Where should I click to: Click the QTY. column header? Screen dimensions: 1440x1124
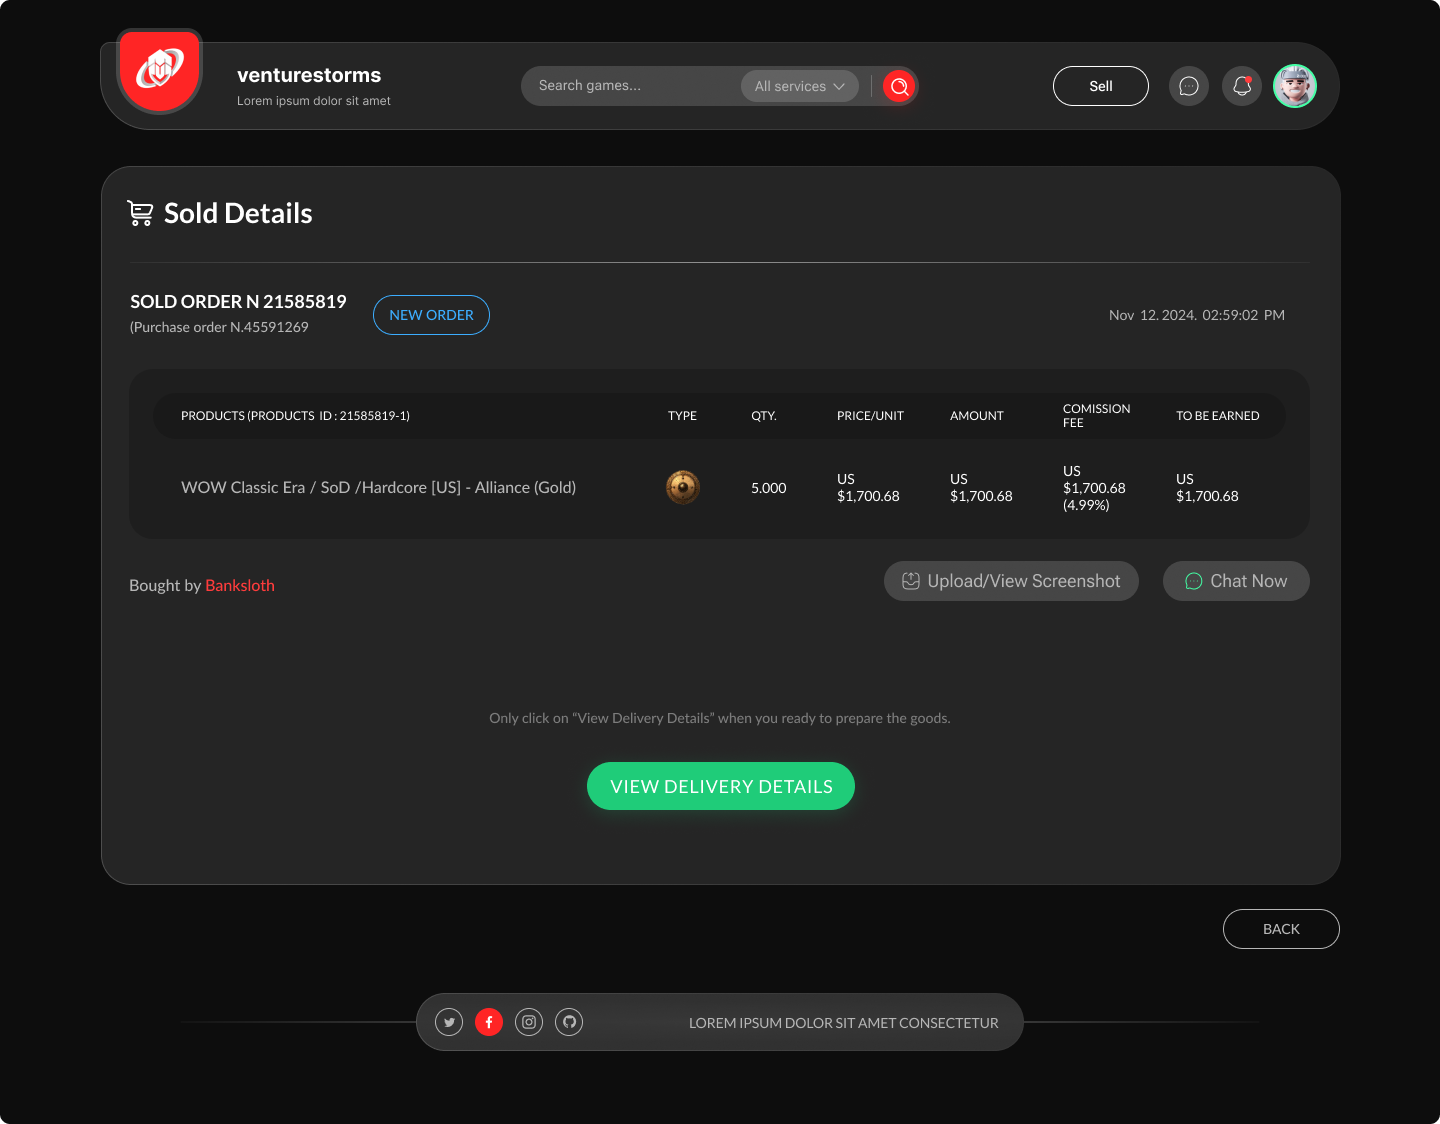pos(764,416)
